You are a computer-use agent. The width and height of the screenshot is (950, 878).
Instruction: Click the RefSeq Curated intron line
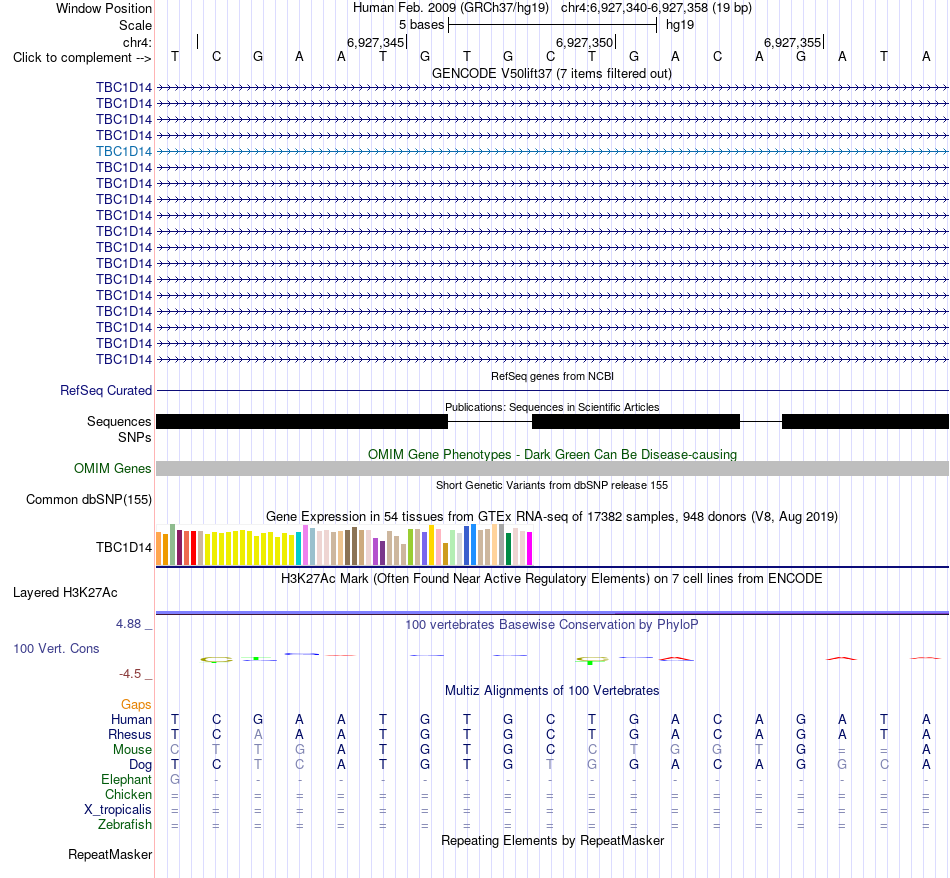(x=553, y=390)
